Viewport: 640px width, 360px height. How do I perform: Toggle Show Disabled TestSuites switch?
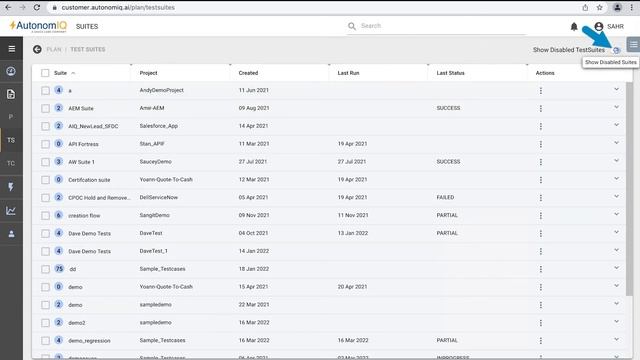(616, 50)
